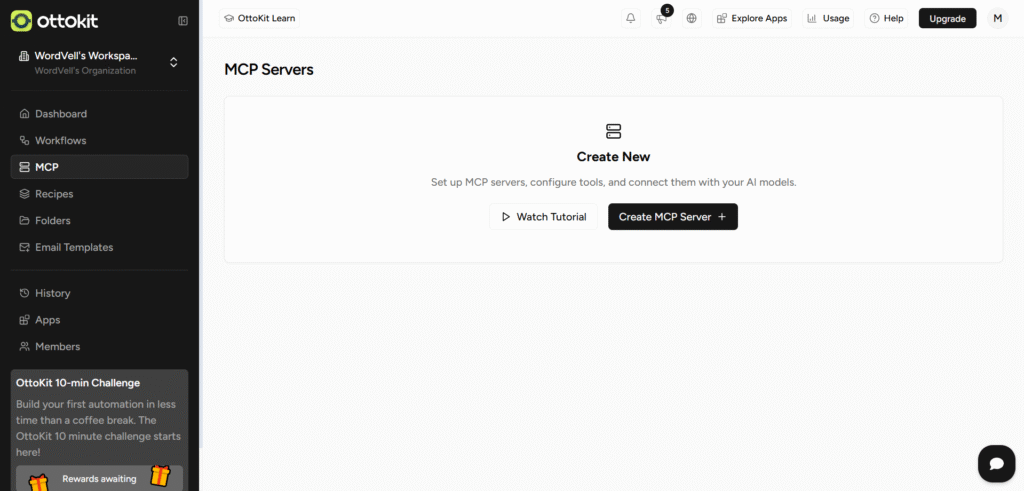Click the plus icon in Create MCP Server
The width and height of the screenshot is (1024, 491).
[722, 217]
